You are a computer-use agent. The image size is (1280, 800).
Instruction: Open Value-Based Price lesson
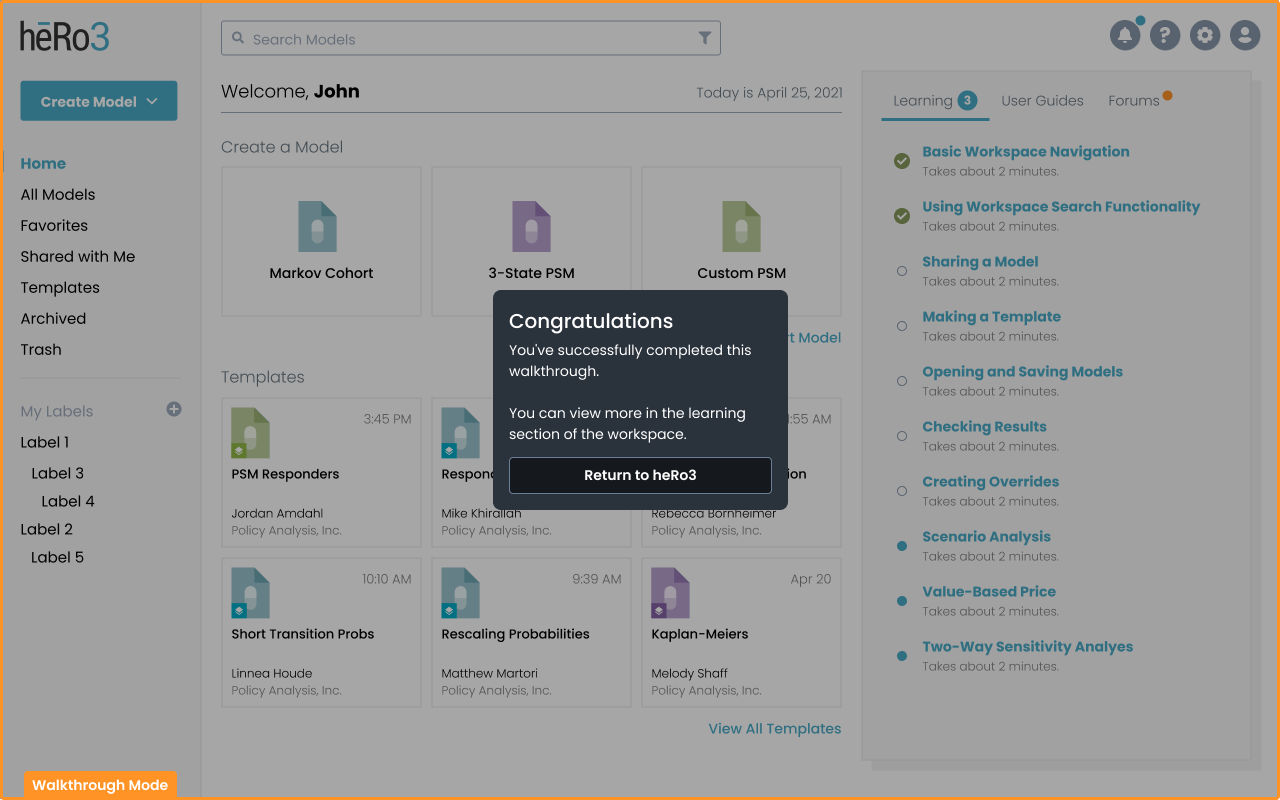tap(989, 592)
